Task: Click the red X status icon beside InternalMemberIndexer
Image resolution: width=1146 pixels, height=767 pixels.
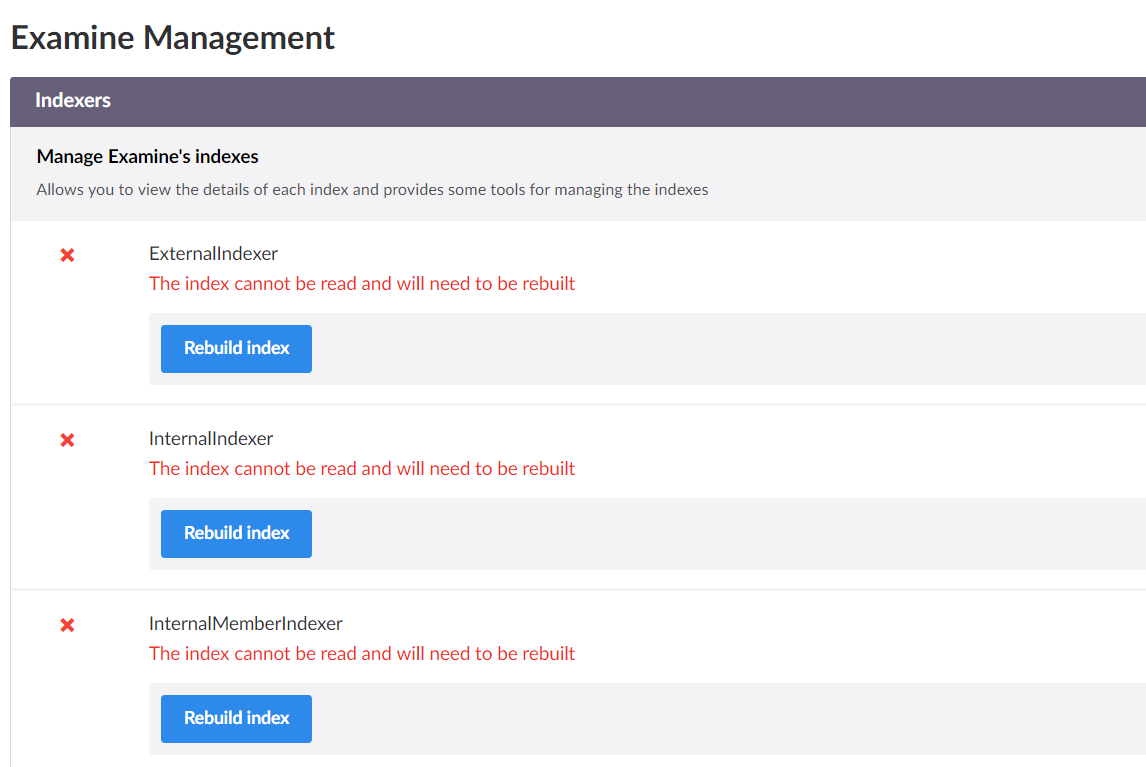Action: [x=67, y=625]
